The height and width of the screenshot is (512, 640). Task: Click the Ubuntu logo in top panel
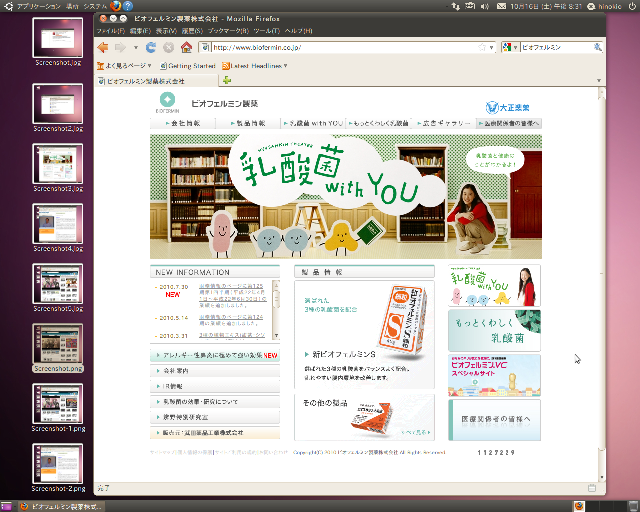(x=8, y=6)
